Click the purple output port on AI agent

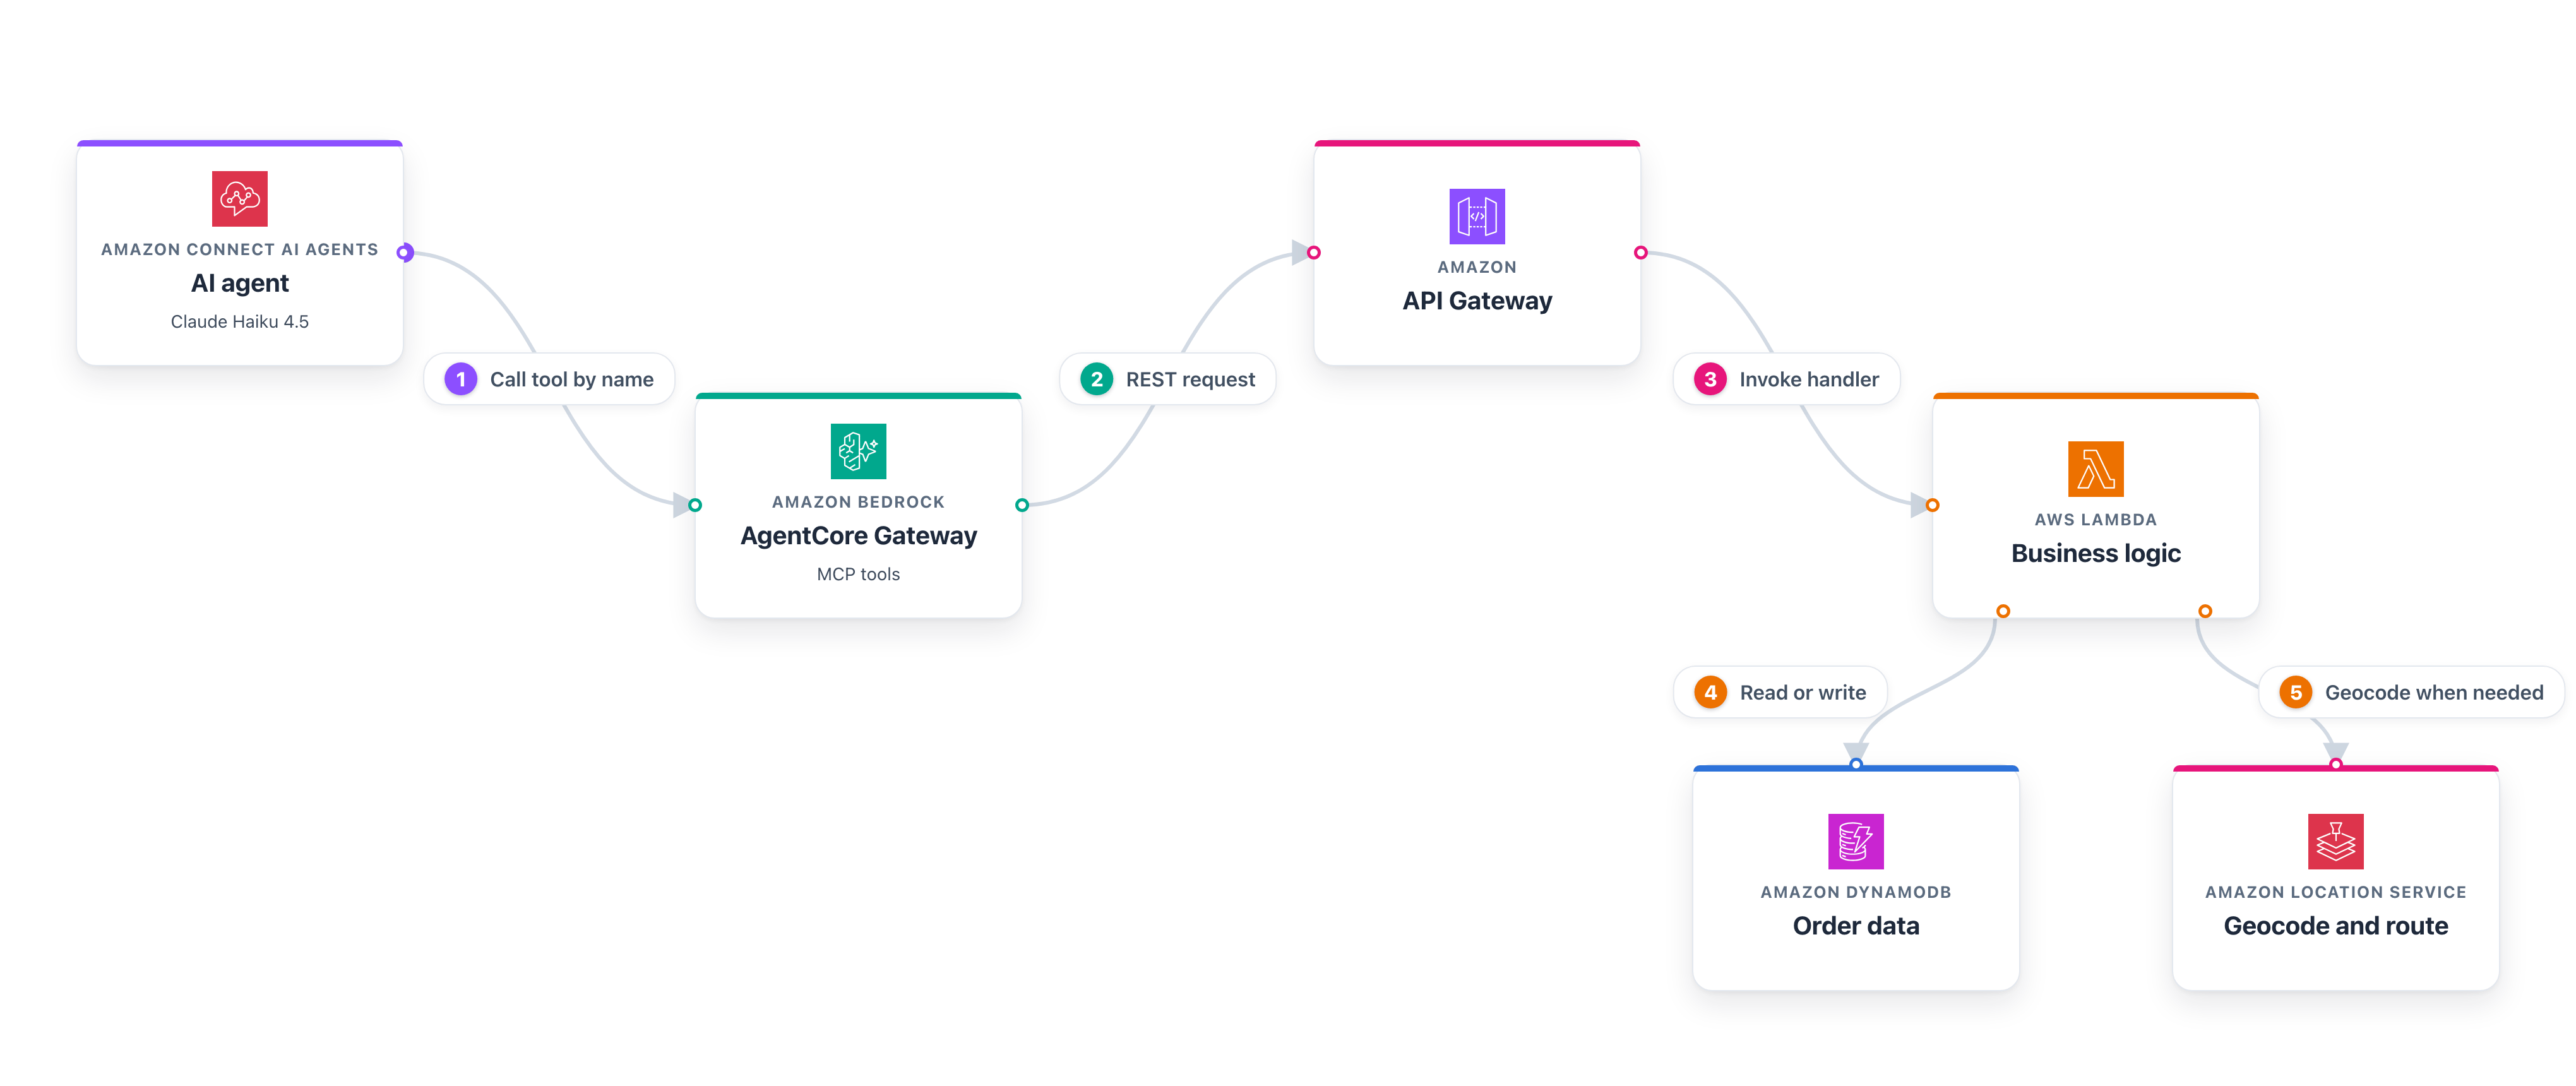pyautogui.click(x=404, y=252)
